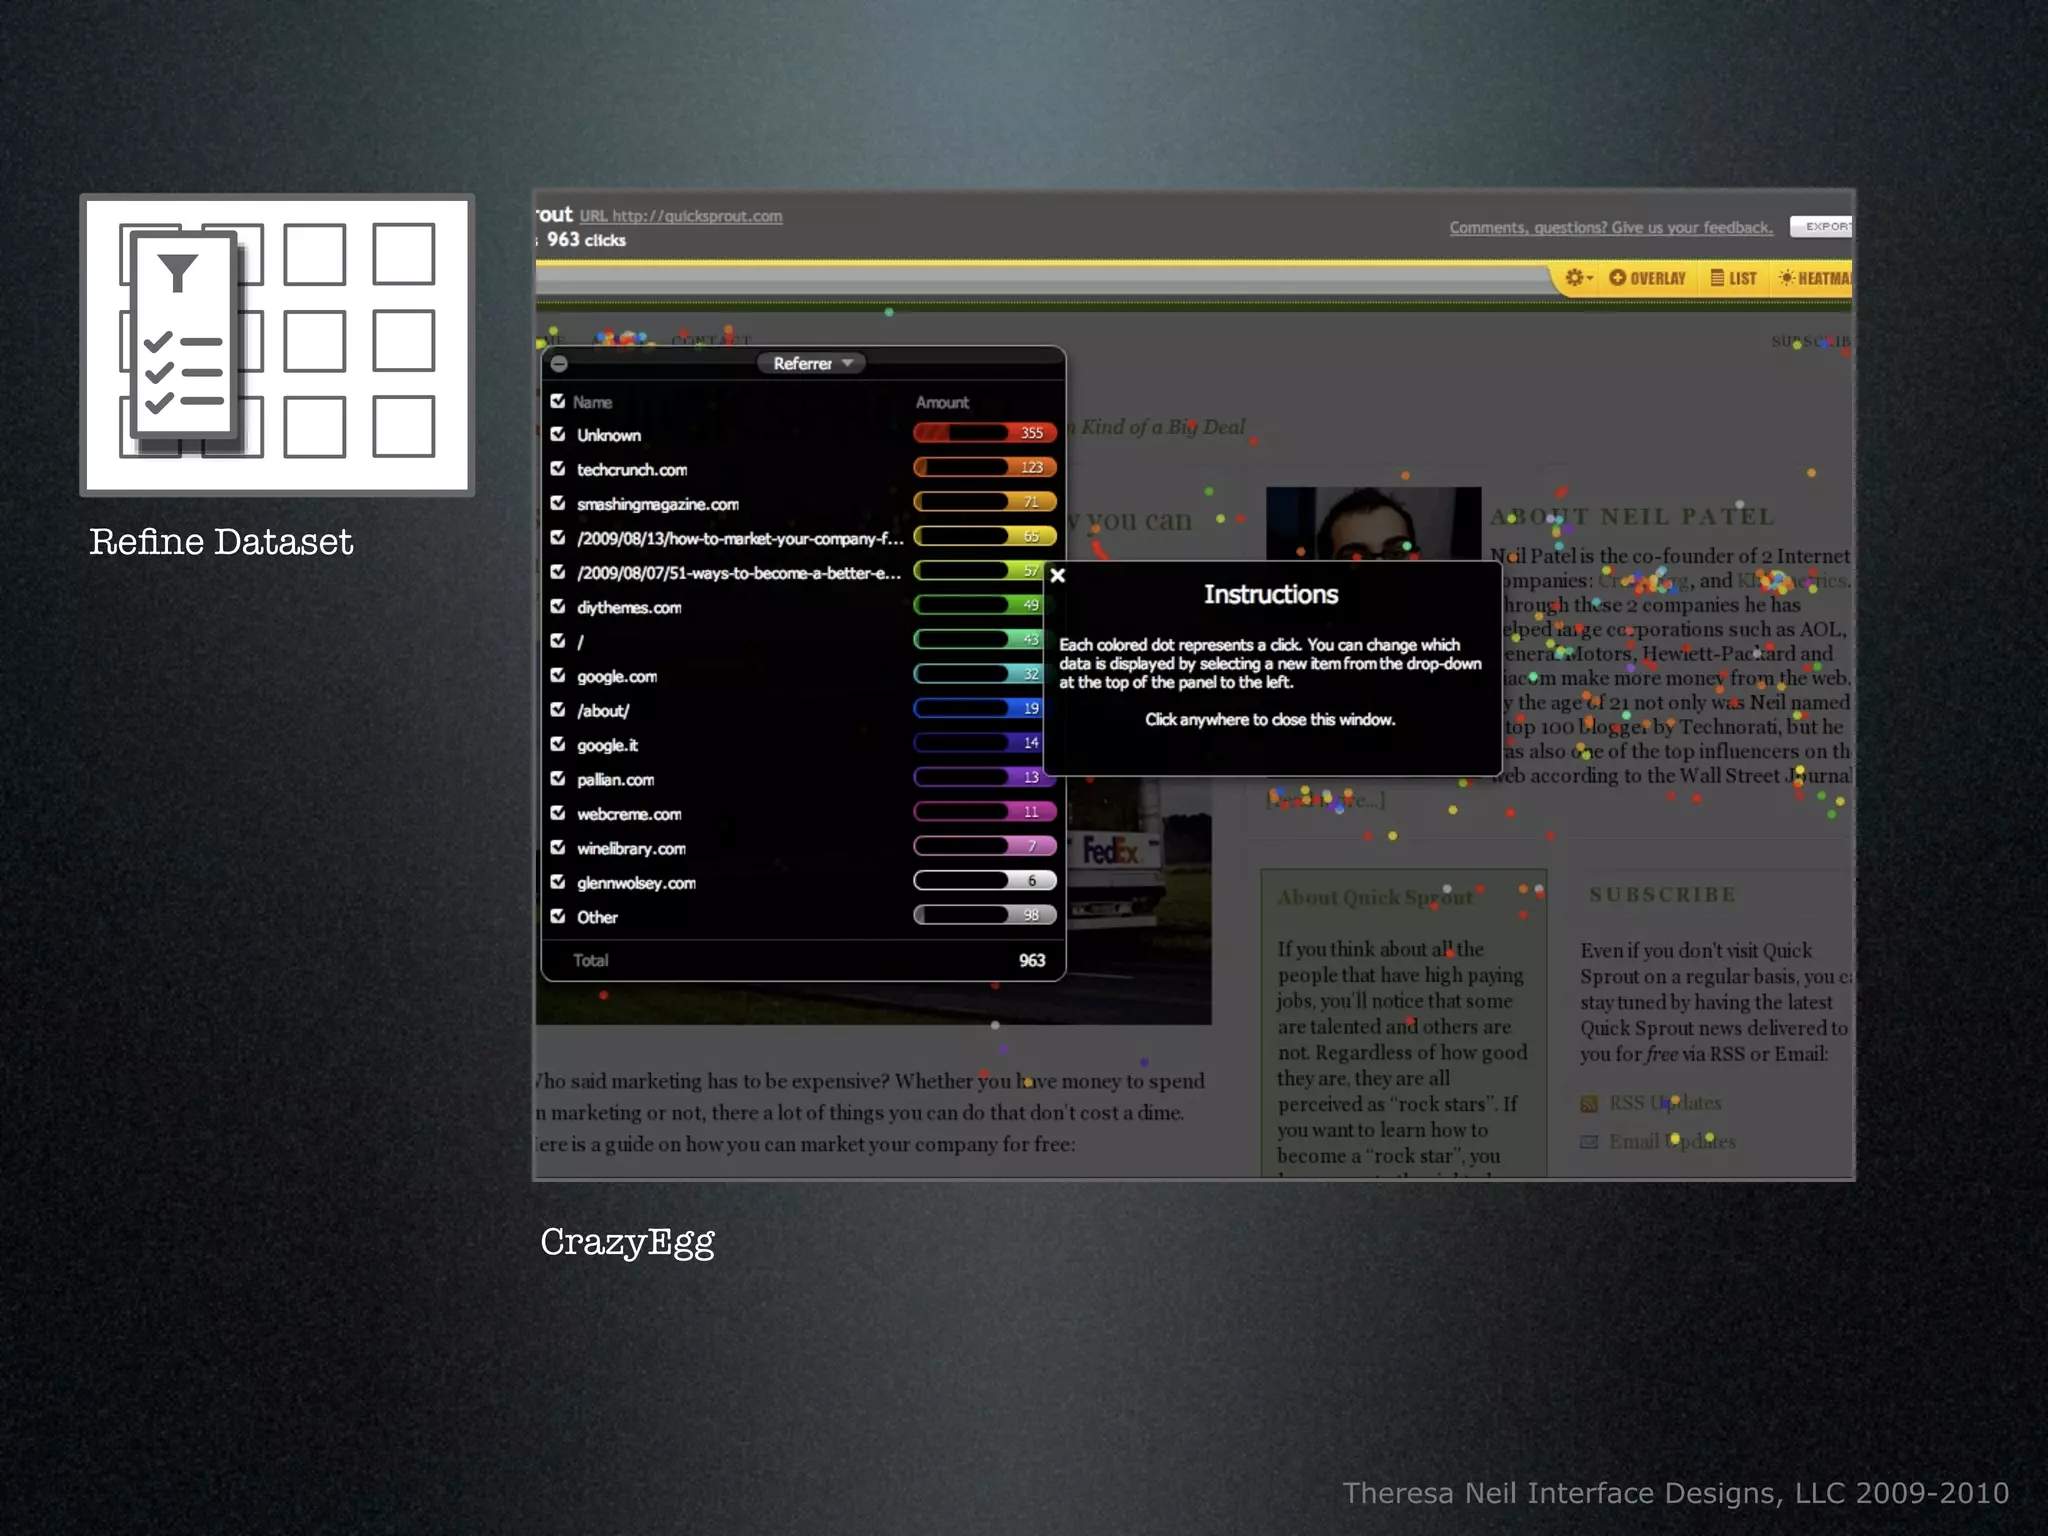
Task: Select the 'techcrunch.com' referrer name
Action: pyautogui.click(x=632, y=470)
